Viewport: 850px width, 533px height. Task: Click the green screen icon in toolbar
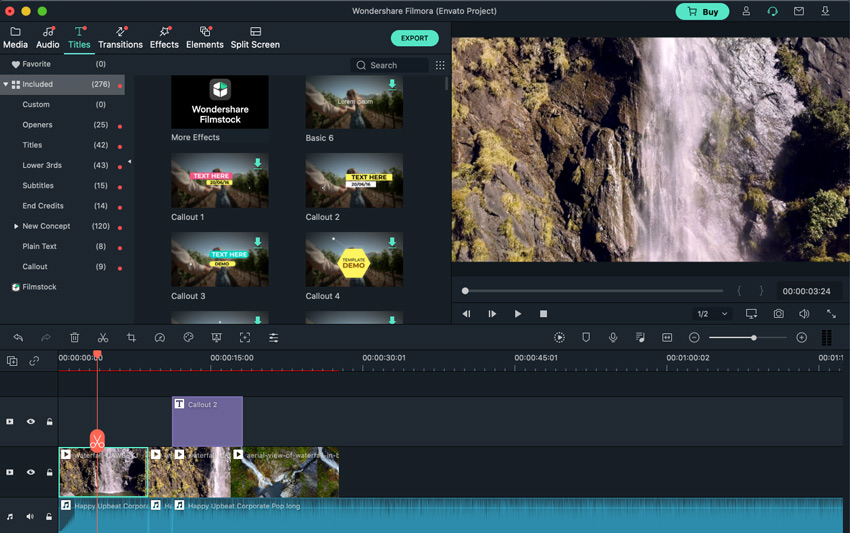216,338
